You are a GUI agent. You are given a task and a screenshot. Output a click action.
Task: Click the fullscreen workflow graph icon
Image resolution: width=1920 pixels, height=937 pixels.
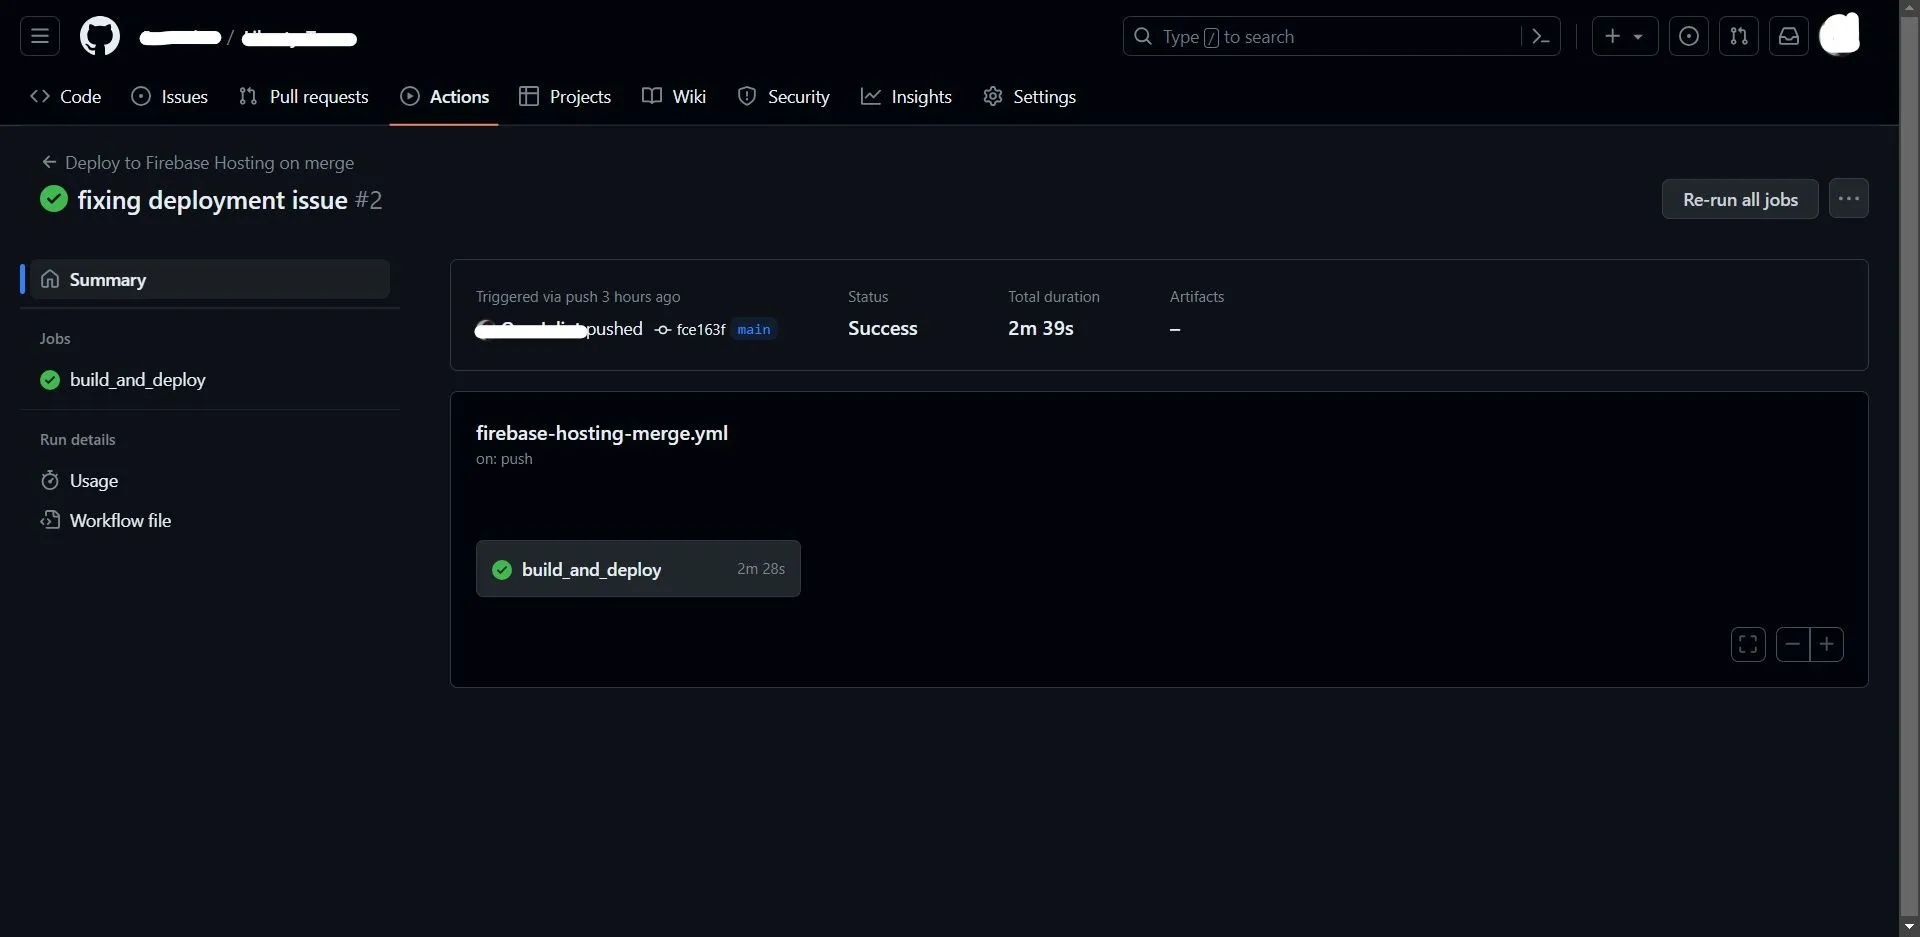point(1747,645)
